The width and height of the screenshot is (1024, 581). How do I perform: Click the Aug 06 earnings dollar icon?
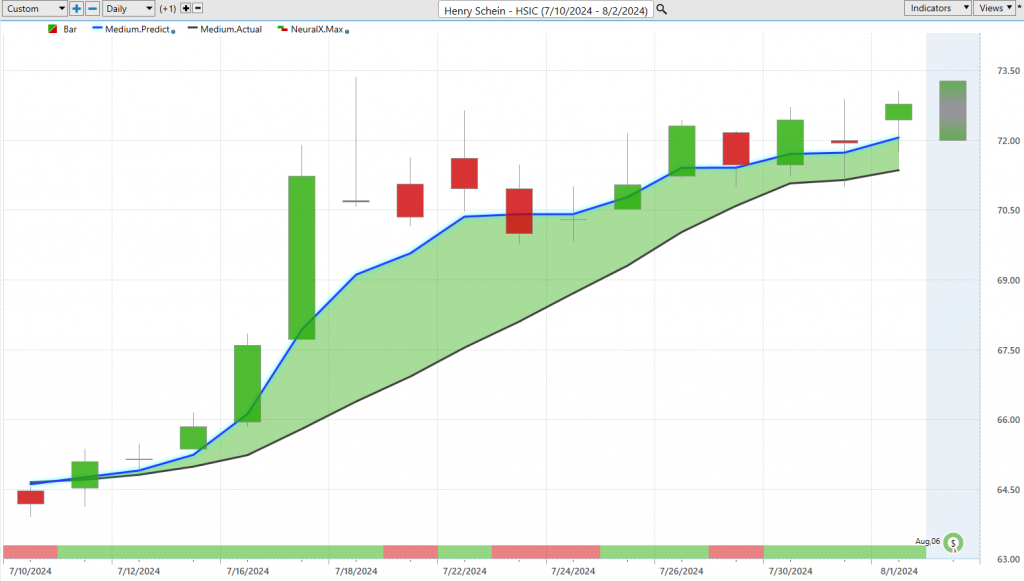(x=954, y=543)
